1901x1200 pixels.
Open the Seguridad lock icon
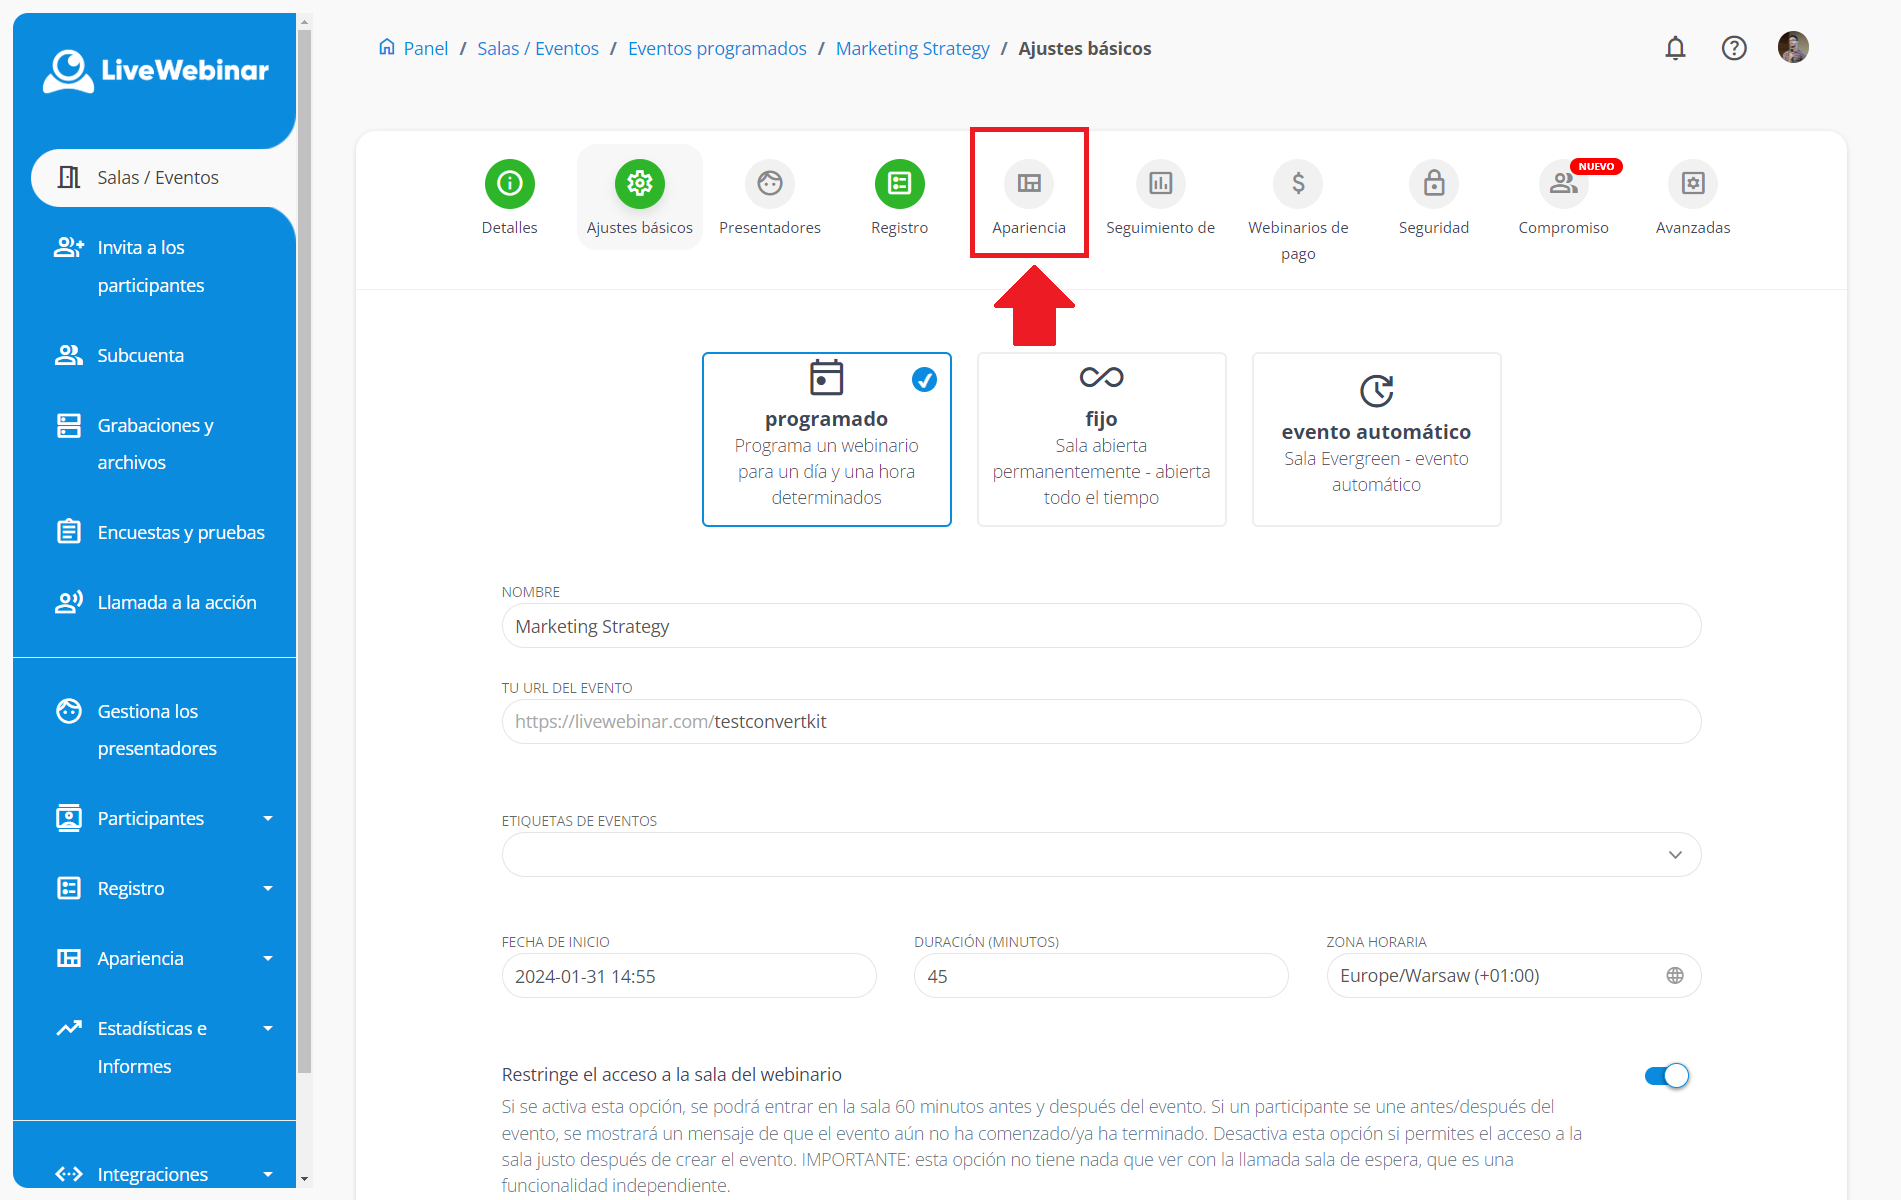(x=1433, y=184)
